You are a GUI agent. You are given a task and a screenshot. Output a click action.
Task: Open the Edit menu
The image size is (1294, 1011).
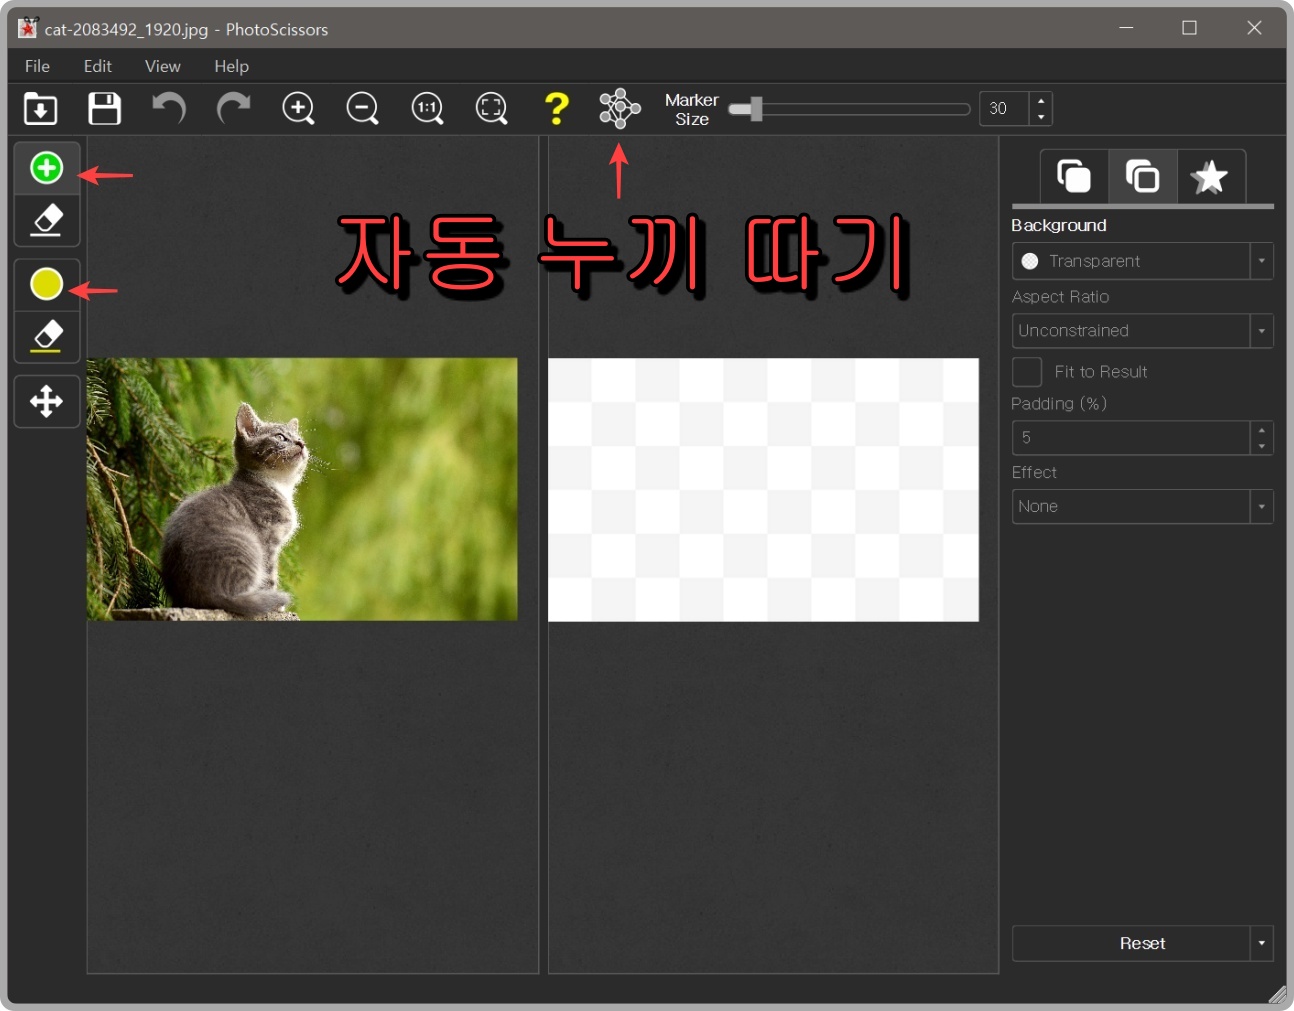(x=97, y=66)
